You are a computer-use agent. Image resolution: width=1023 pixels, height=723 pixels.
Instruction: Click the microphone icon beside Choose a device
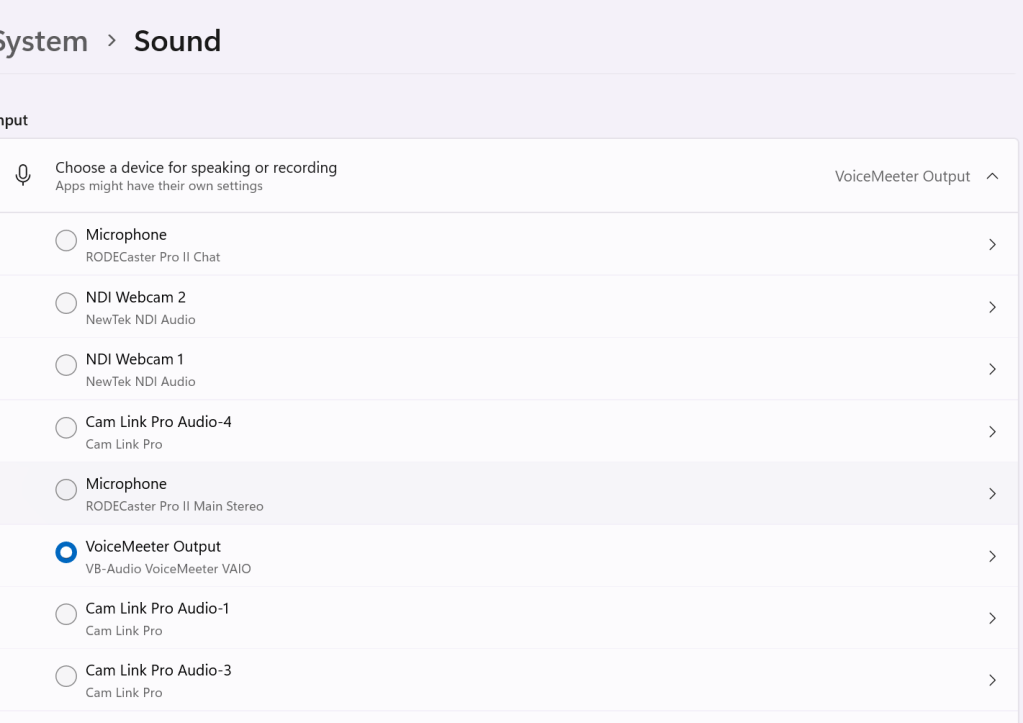23,176
